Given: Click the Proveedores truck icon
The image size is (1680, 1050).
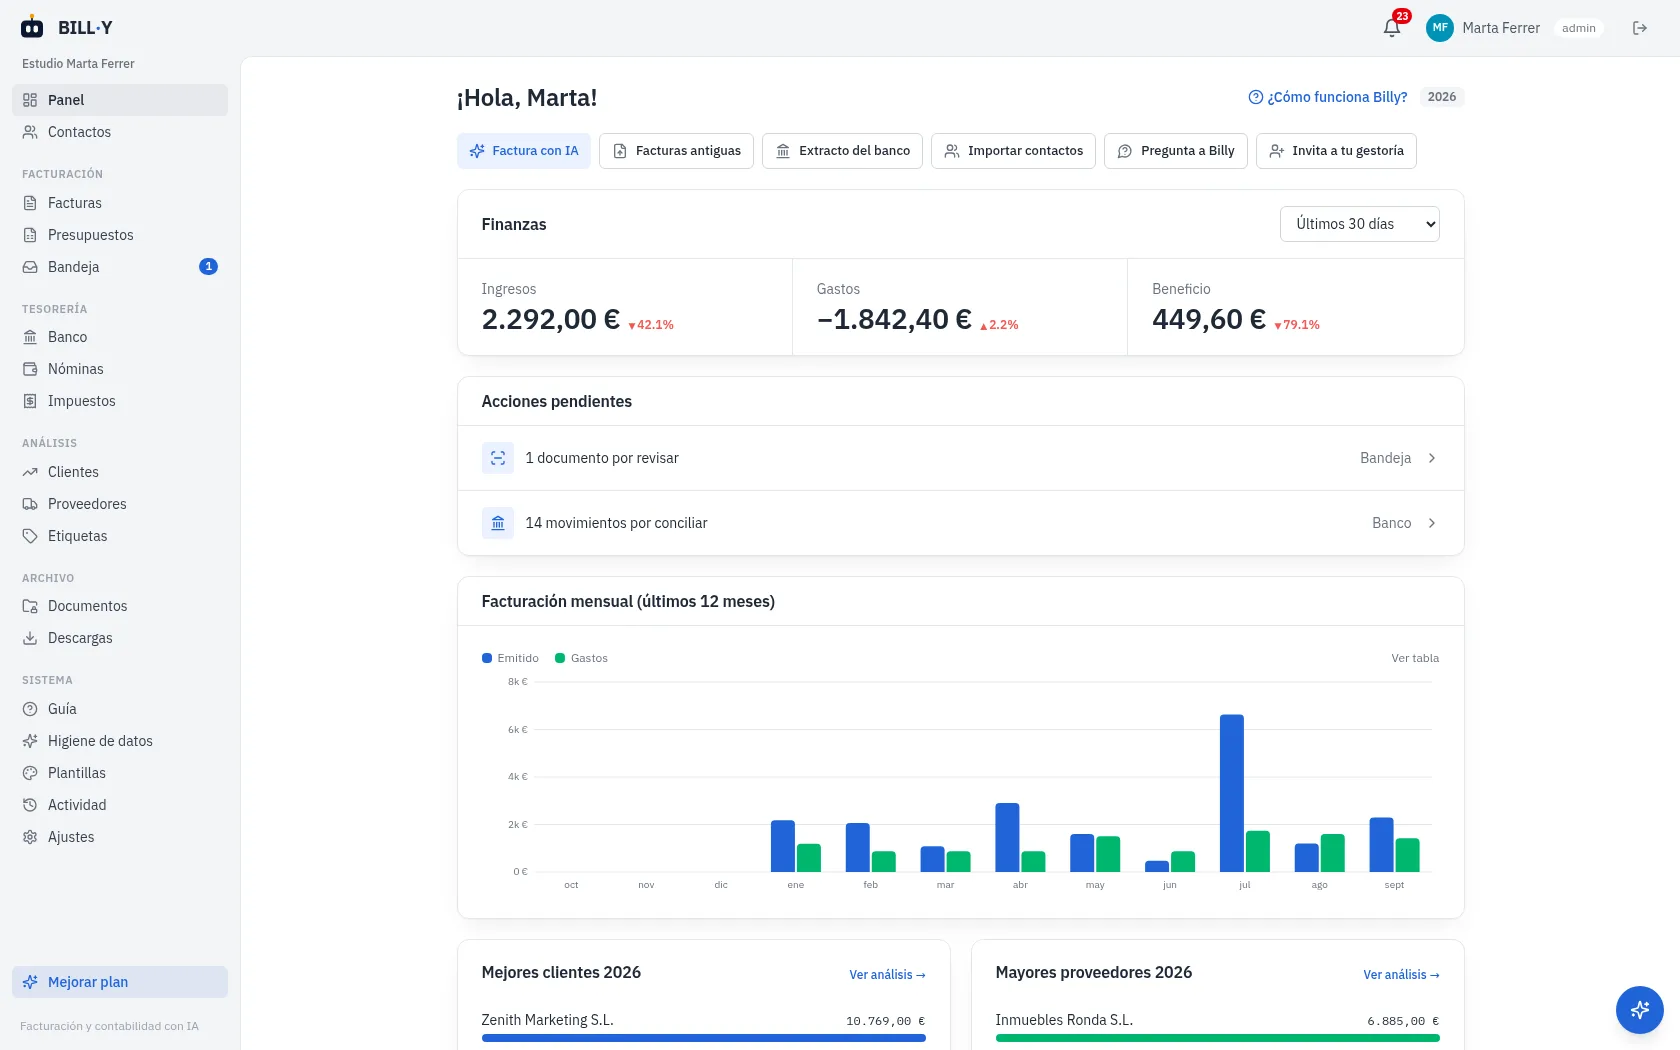Looking at the screenshot, I should pyautogui.click(x=30, y=504).
